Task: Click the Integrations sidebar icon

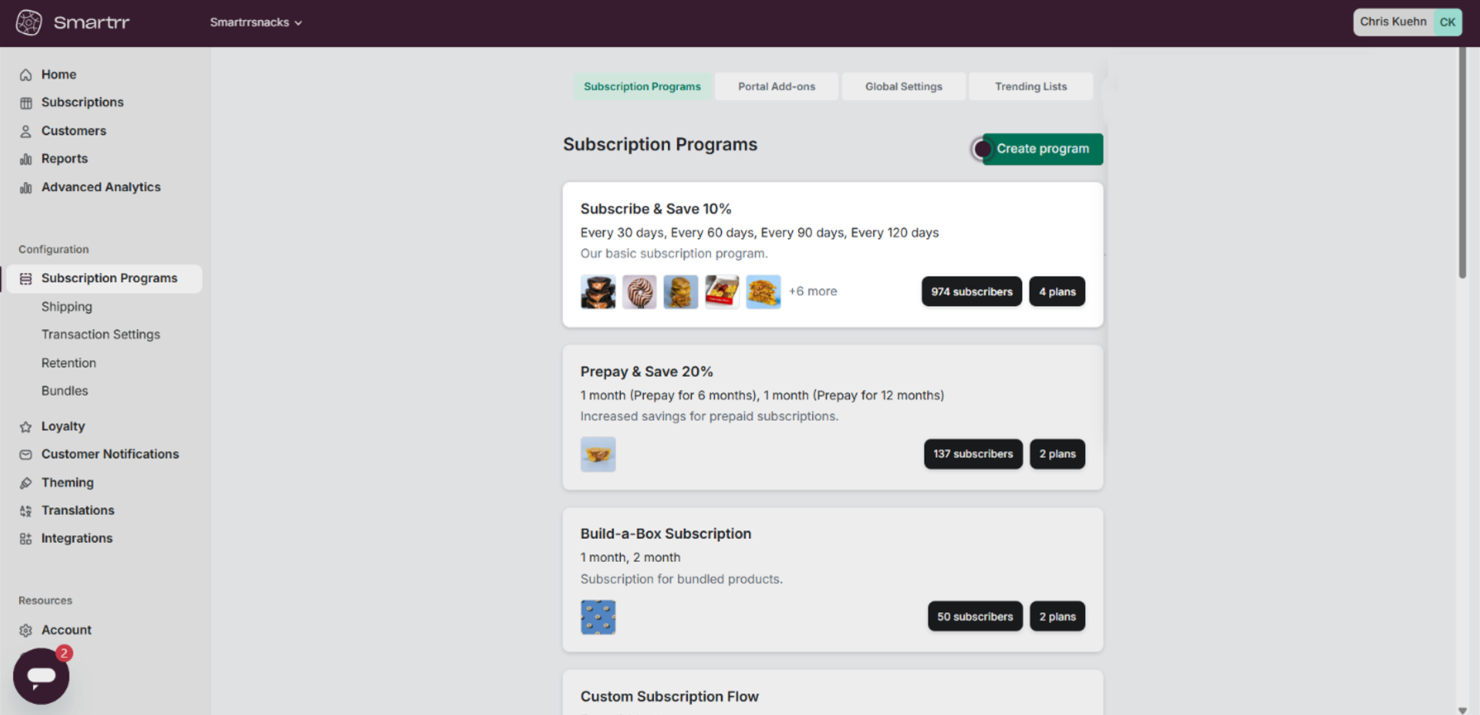Action: coord(28,538)
